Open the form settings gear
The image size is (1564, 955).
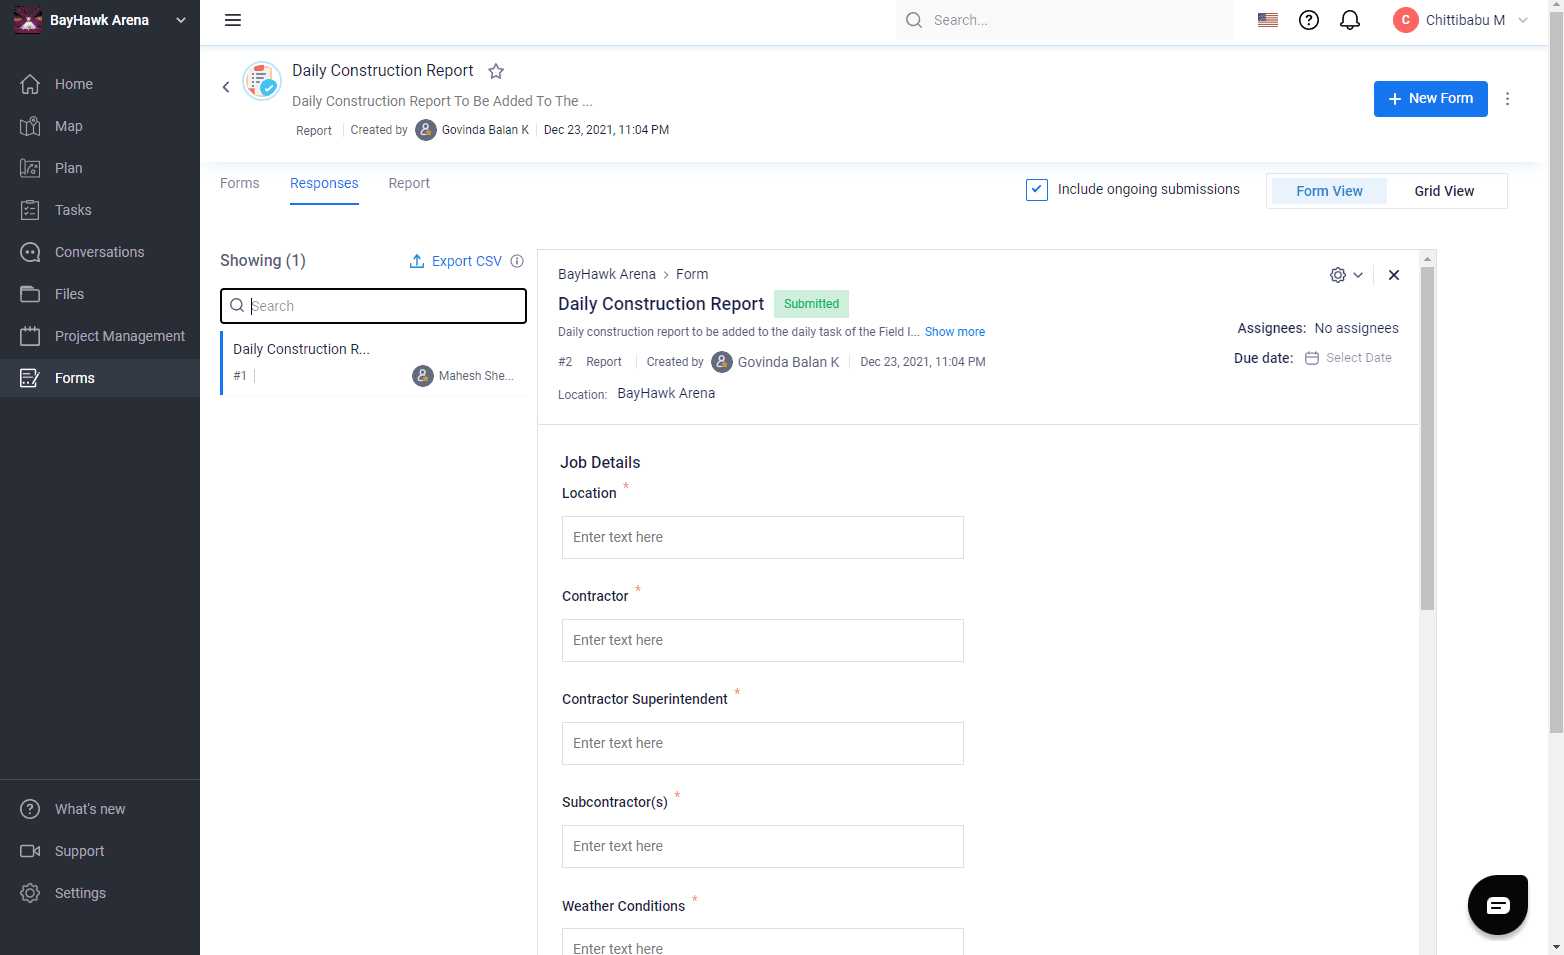[1338, 275]
